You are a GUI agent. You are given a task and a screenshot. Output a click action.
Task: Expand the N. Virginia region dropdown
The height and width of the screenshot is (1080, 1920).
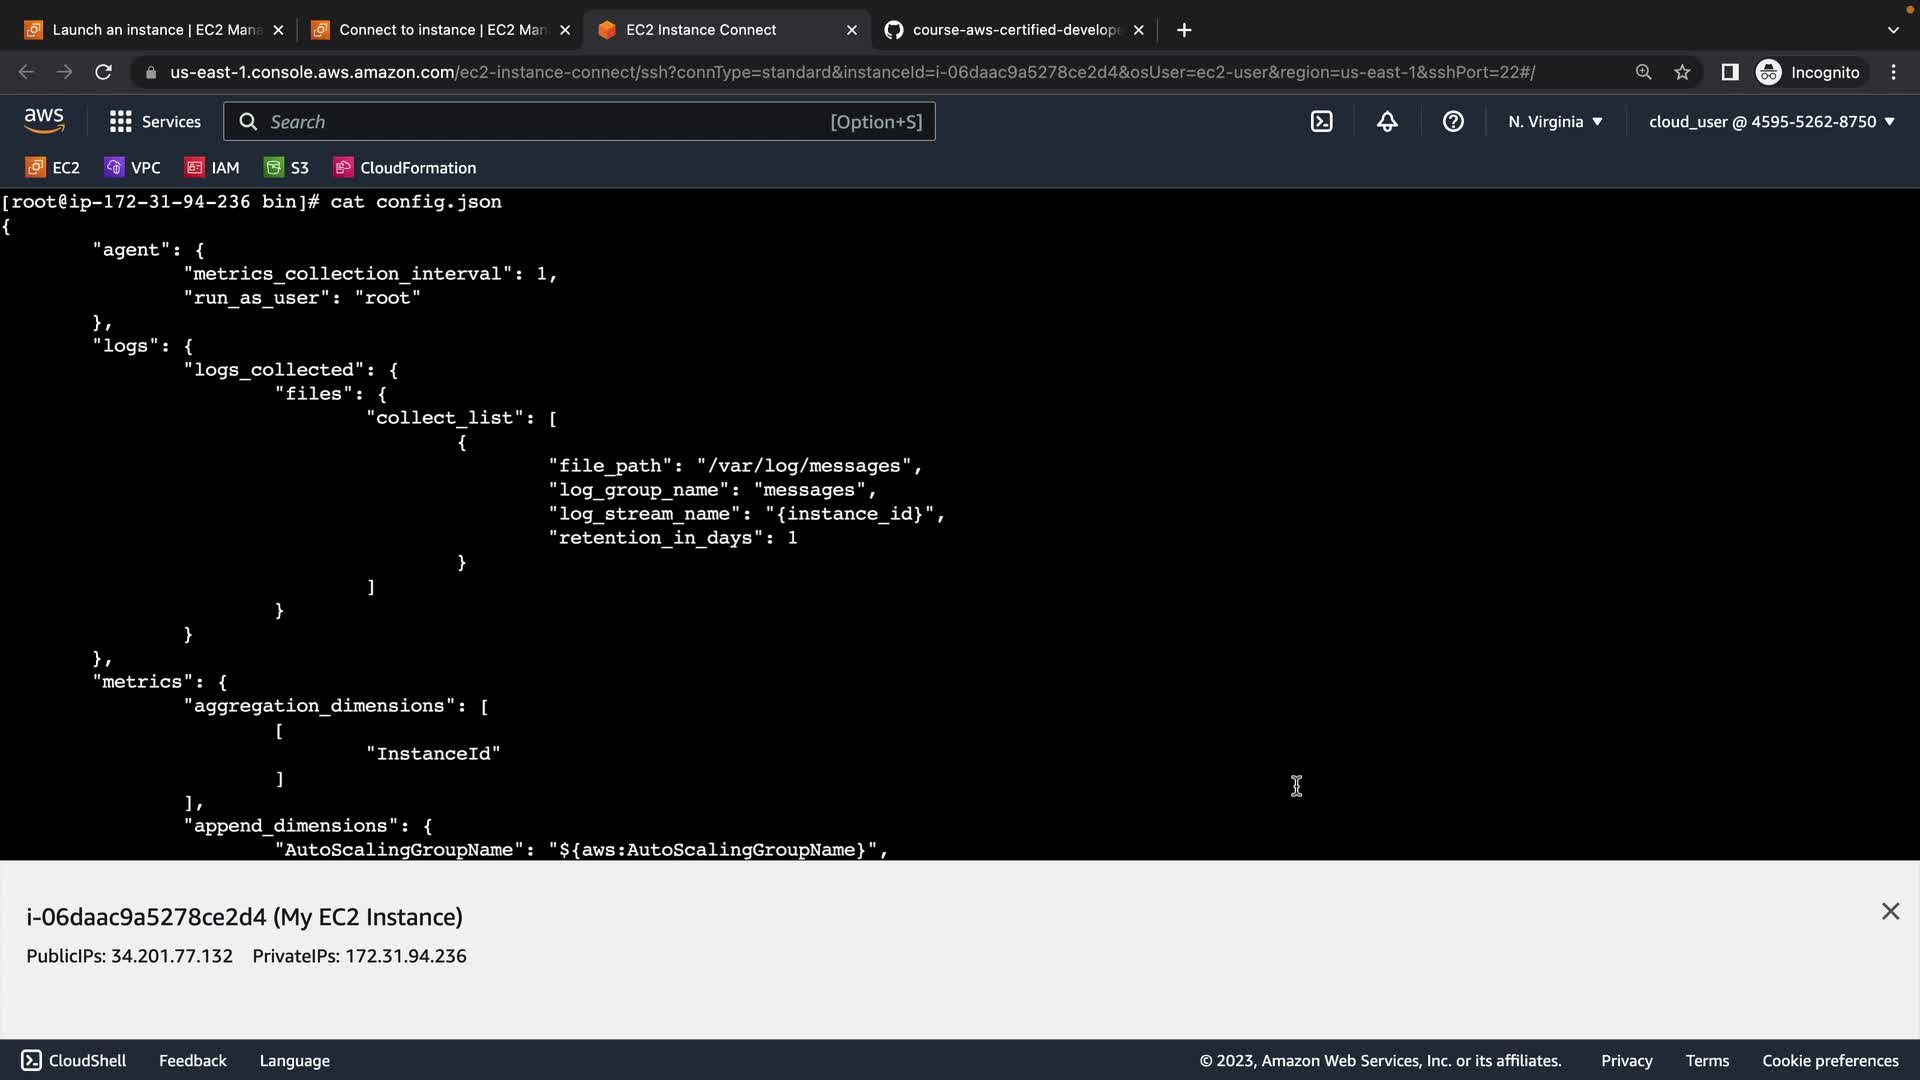click(1555, 121)
